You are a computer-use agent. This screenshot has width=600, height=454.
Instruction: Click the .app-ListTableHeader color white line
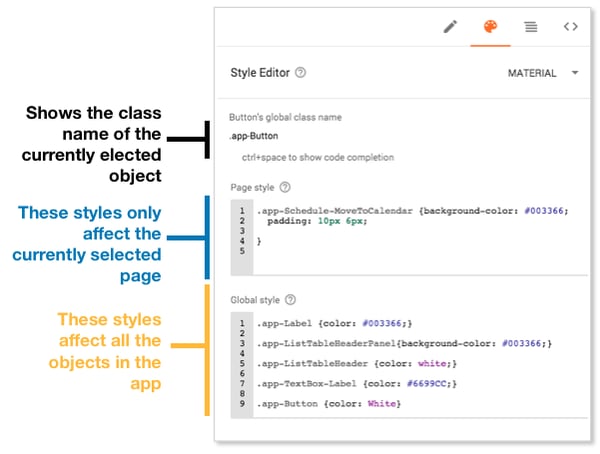click(x=357, y=363)
